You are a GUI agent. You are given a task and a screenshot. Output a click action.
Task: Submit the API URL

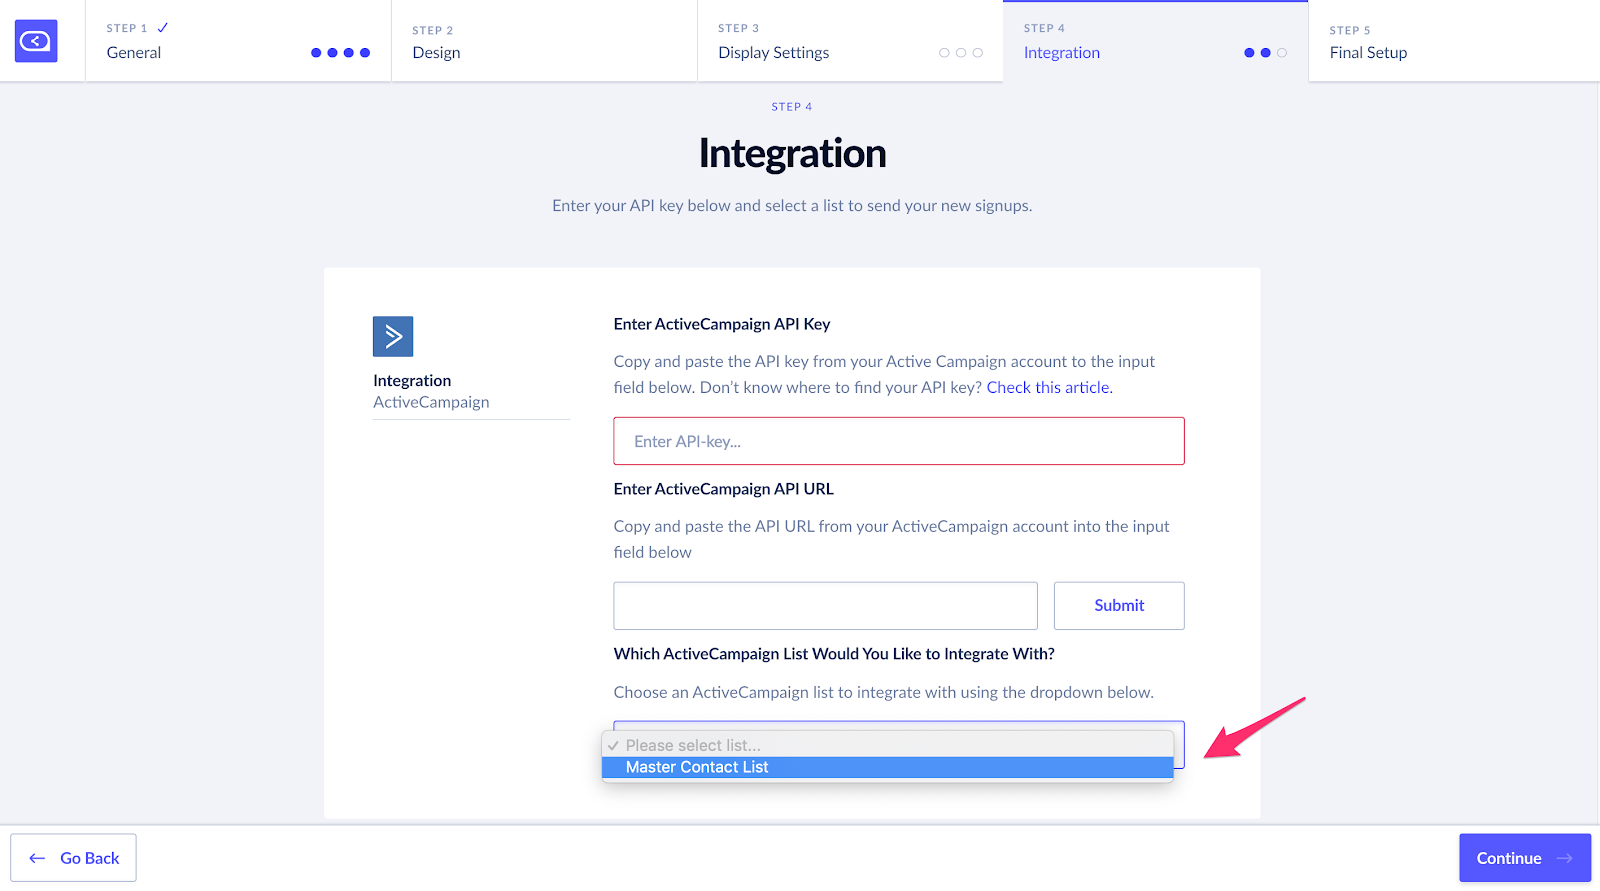click(x=1119, y=606)
